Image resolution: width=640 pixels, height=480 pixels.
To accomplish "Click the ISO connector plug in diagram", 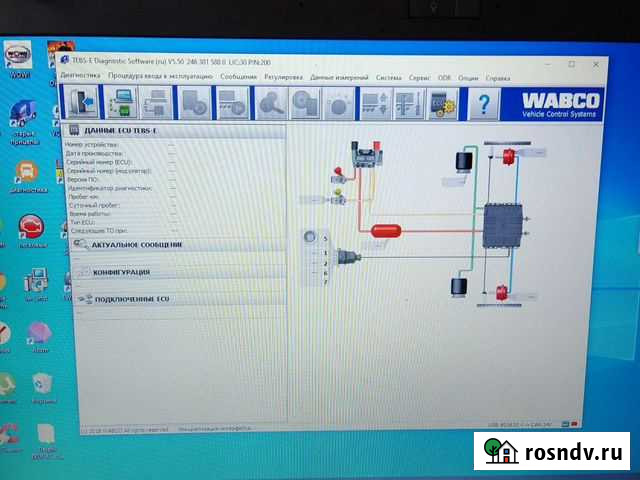I will click(x=348, y=257).
